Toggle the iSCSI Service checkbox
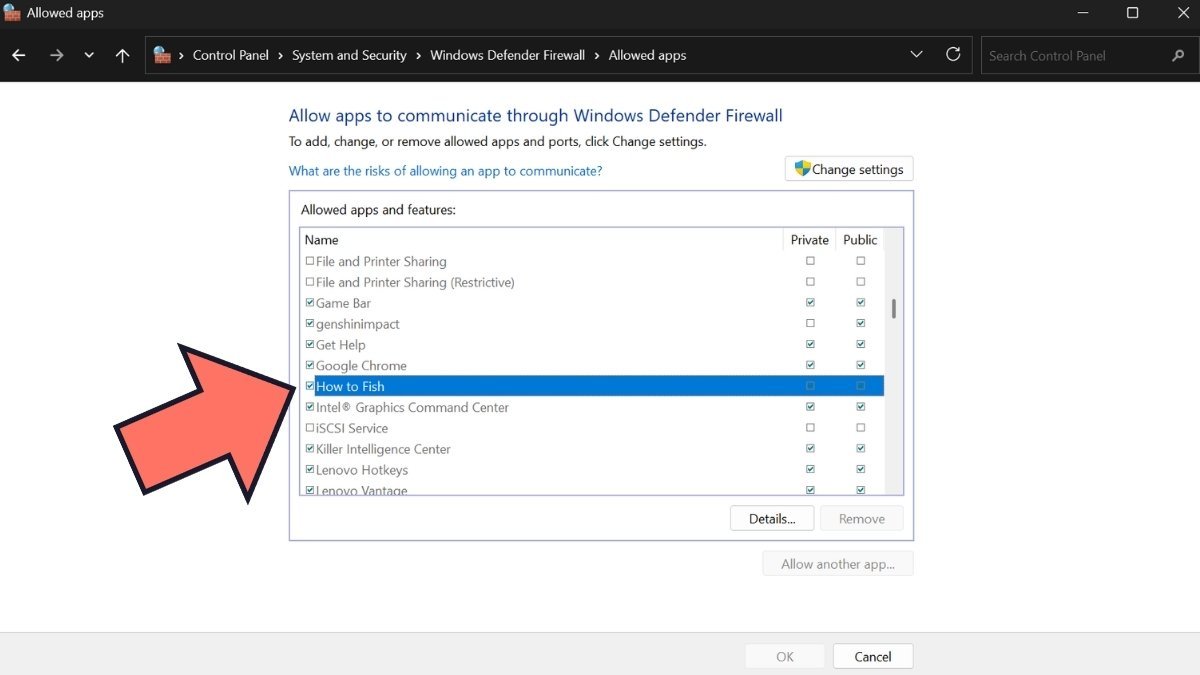Screen dimensions: 1200x675 pyautogui.click(x=310, y=428)
